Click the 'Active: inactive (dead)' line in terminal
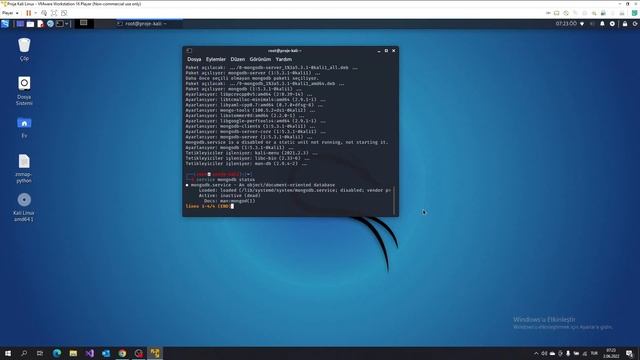The height and width of the screenshot is (360, 640). 229,196
